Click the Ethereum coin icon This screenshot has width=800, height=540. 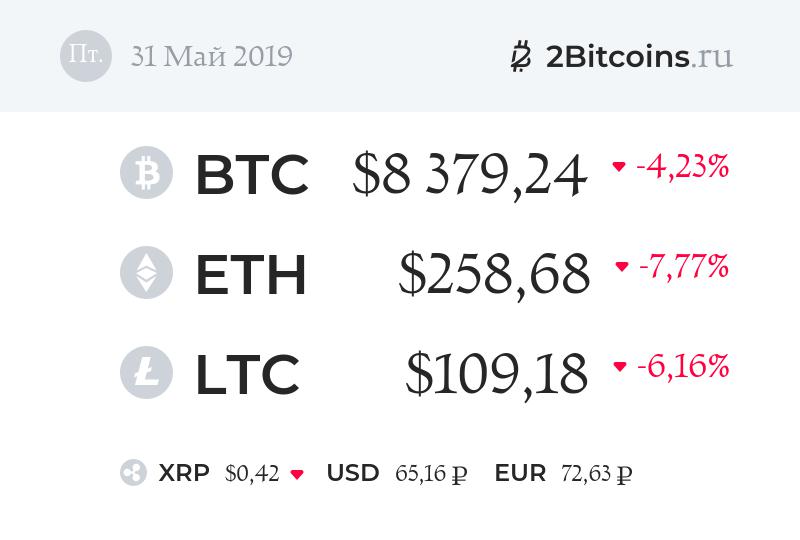point(146,273)
